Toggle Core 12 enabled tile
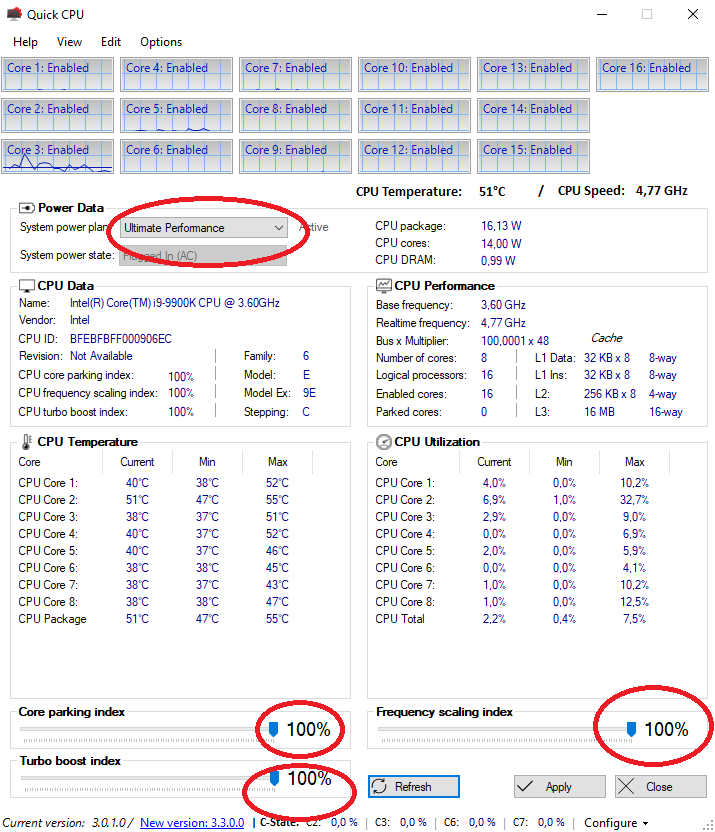The image size is (715, 832). tap(414, 156)
